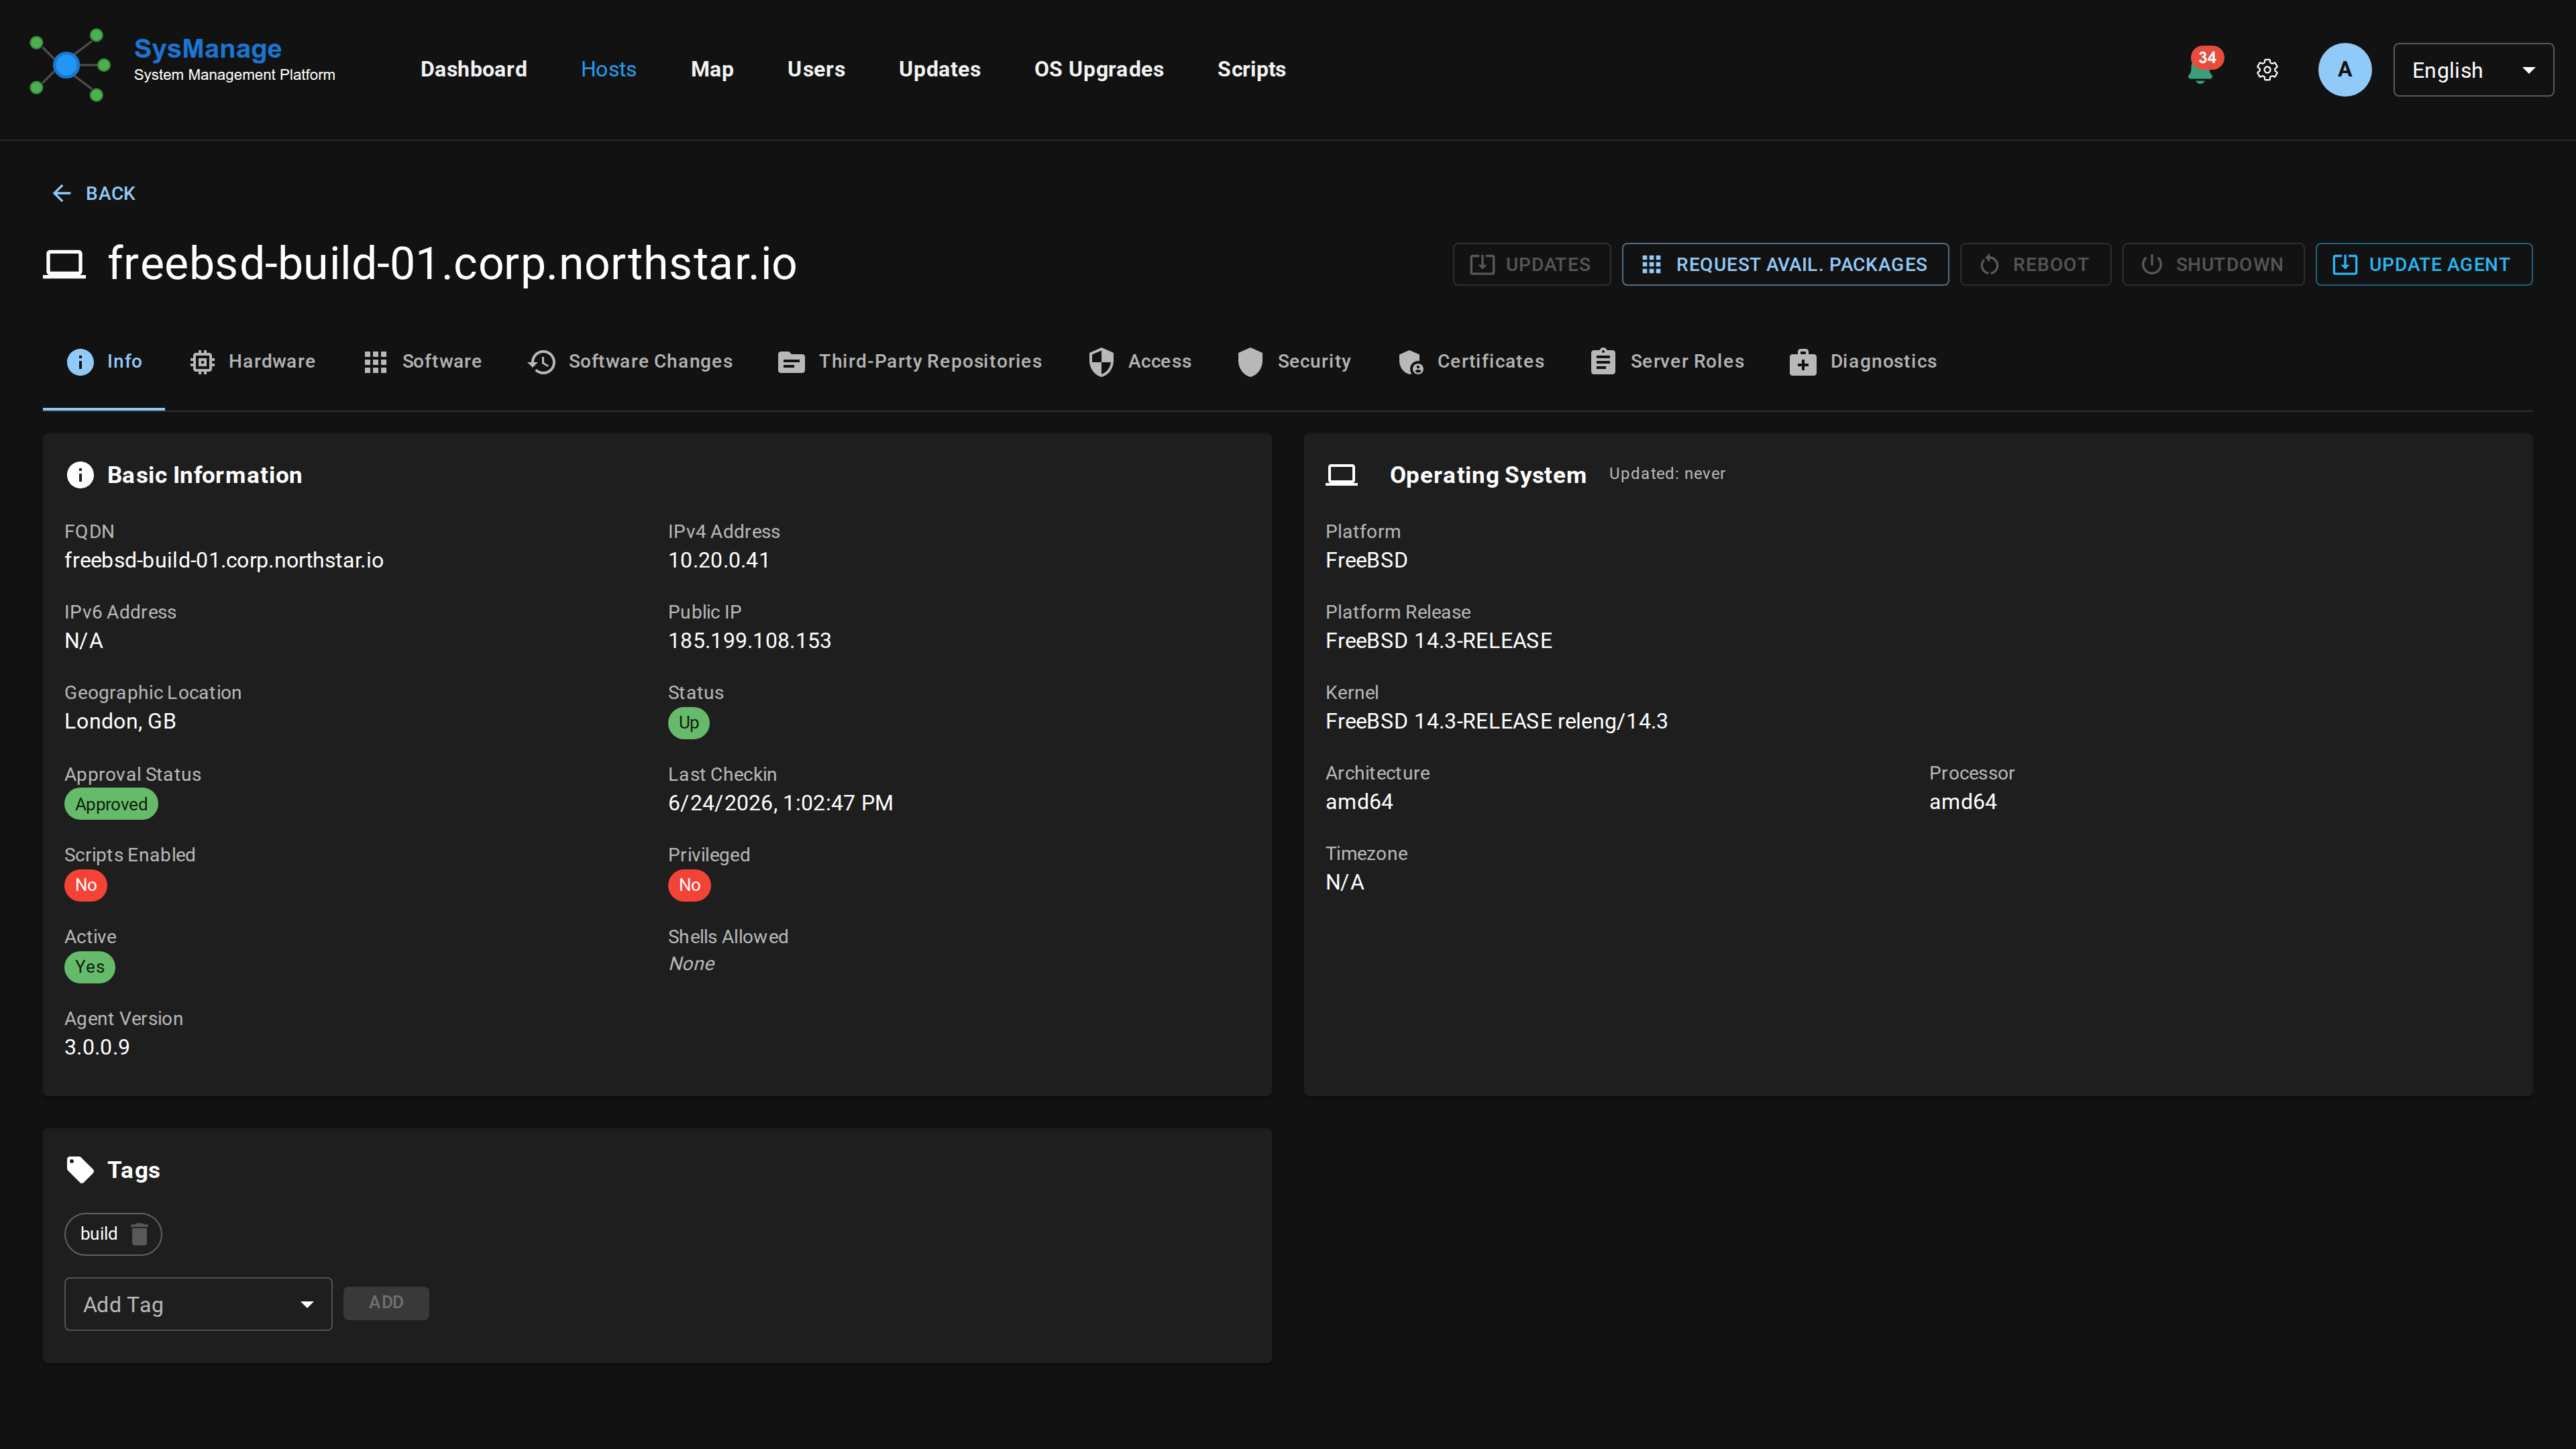Click the Basic Information info icon
Screen dimensions: 2576x1449
tap(80, 475)
